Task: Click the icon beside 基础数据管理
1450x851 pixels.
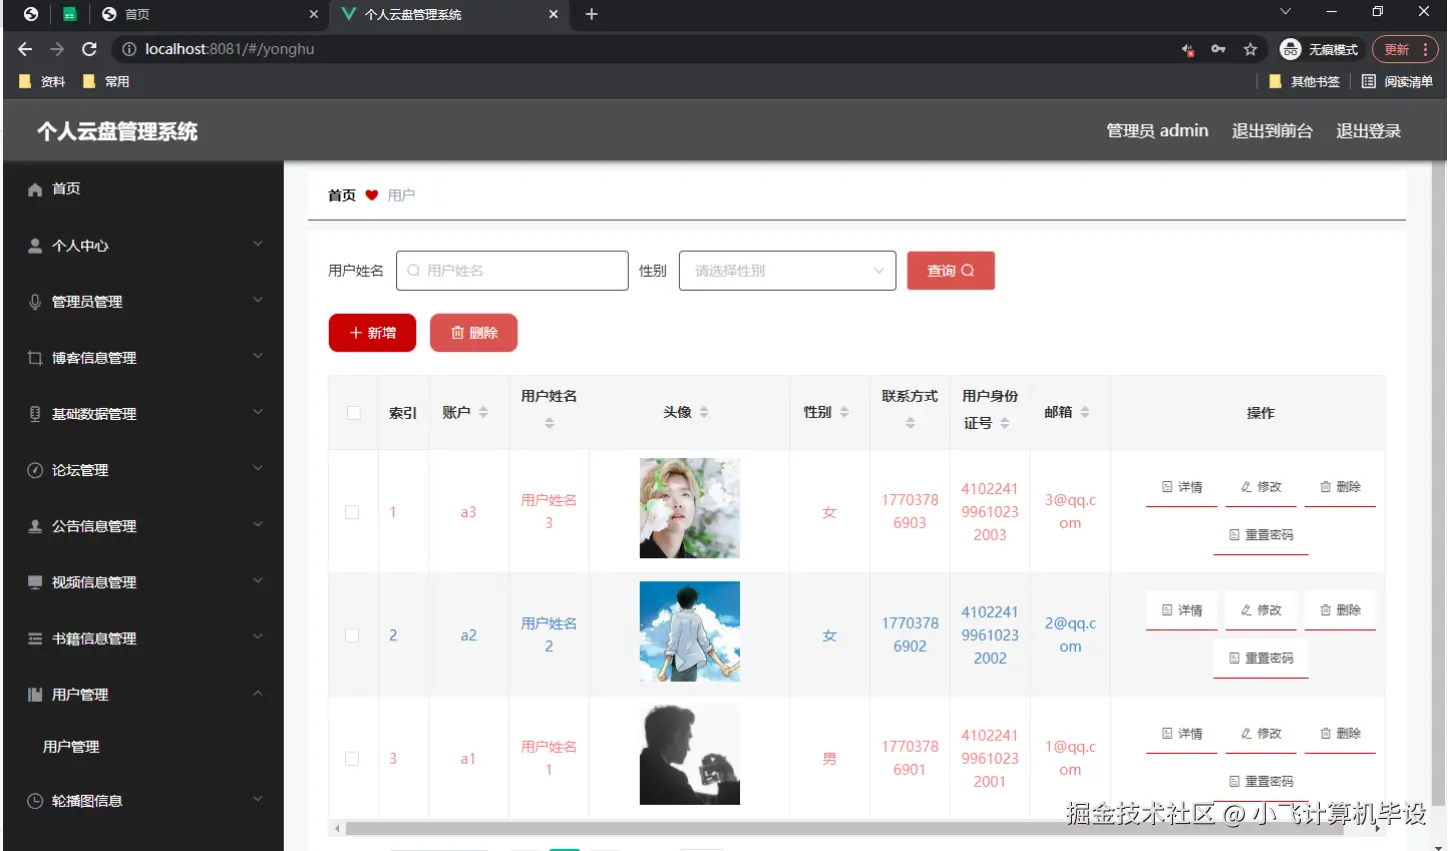Action: click(35, 414)
